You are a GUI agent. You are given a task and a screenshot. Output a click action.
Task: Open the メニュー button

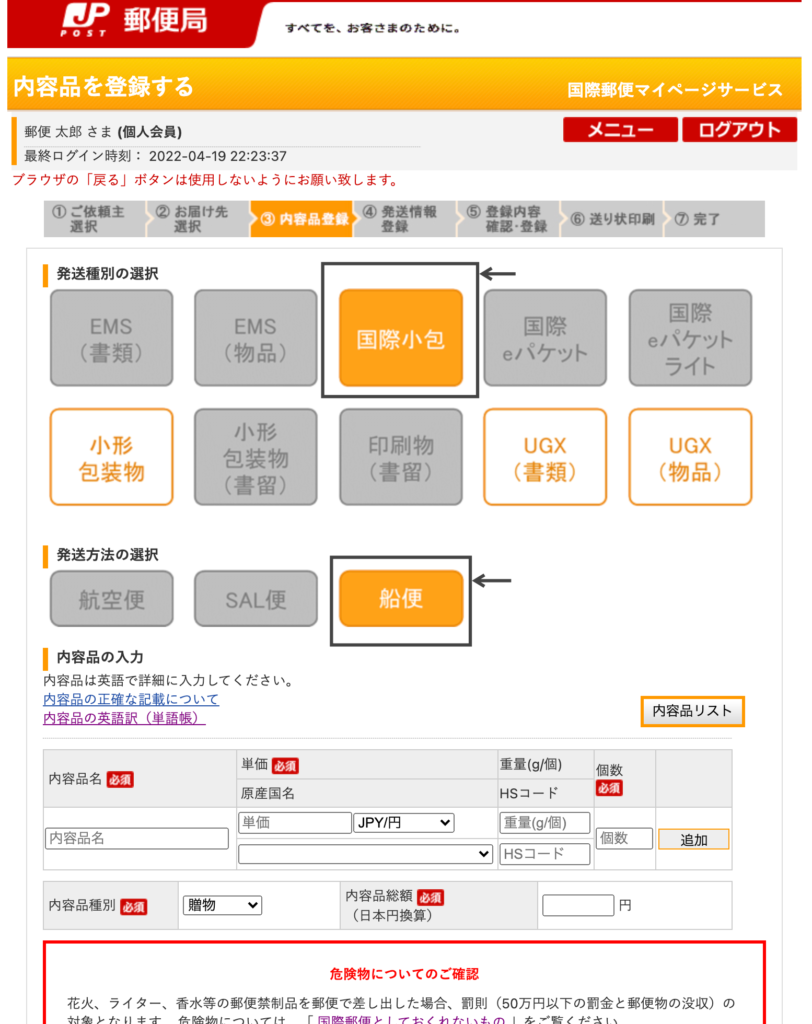tap(620, 130)
